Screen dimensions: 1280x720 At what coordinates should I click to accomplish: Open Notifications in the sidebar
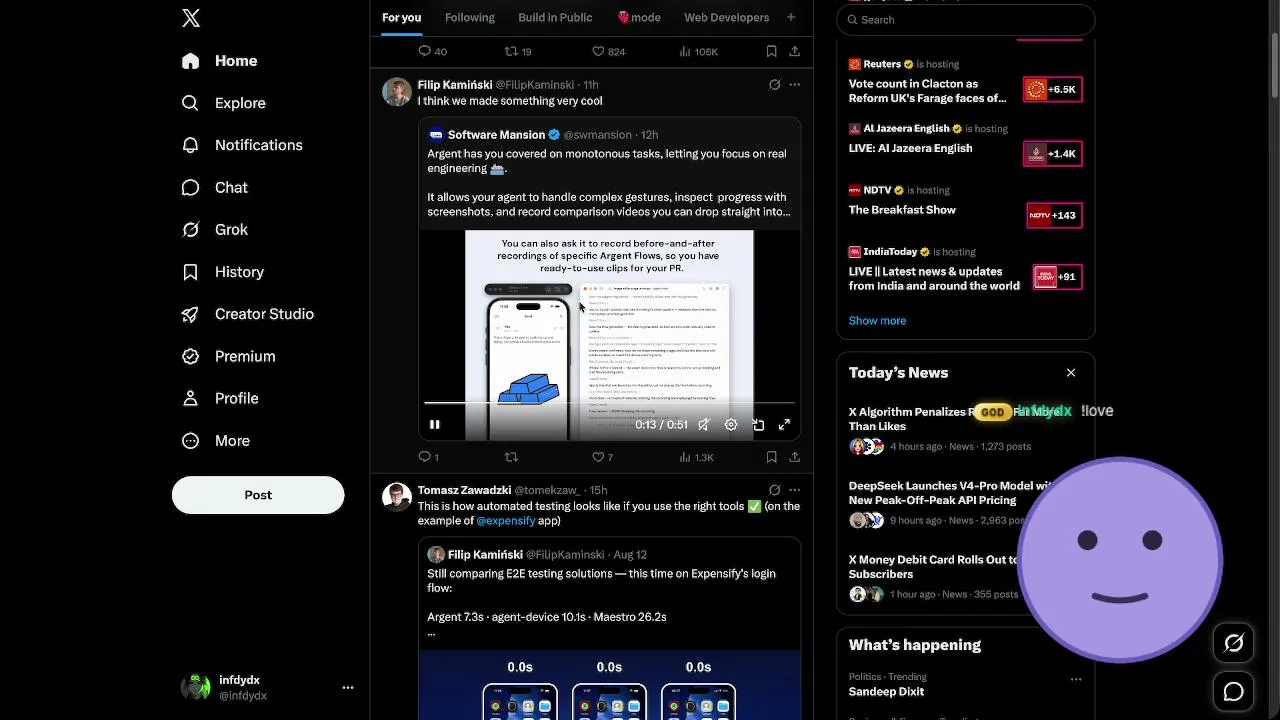coord(242,145)
